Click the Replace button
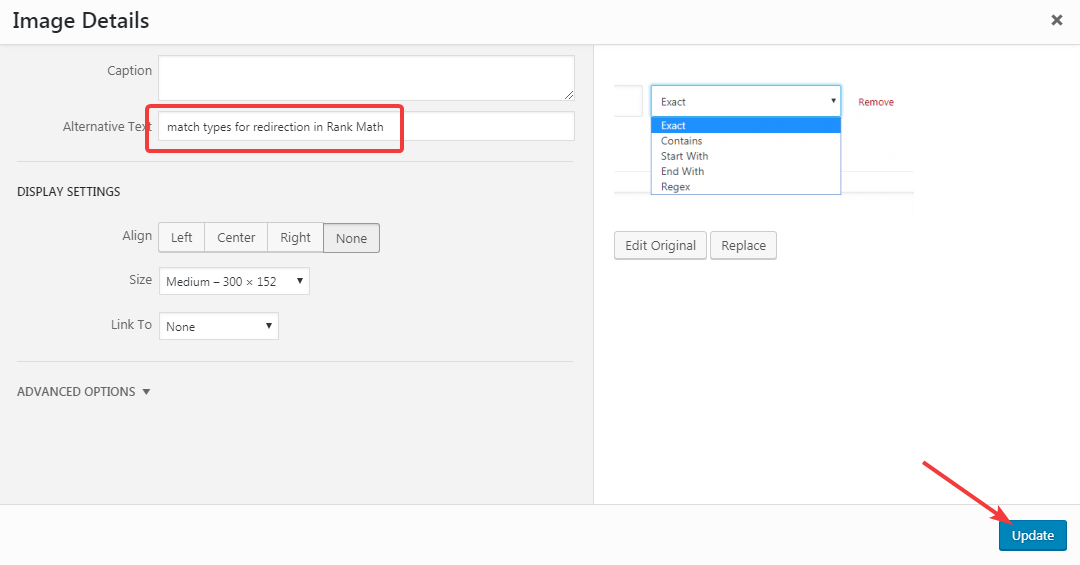Screen dimensions: 1080x565 [743, 246]
